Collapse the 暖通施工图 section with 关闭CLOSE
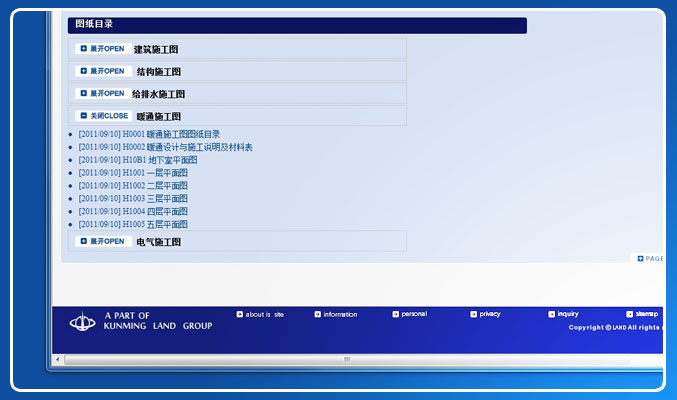 (x=103, y=116)
